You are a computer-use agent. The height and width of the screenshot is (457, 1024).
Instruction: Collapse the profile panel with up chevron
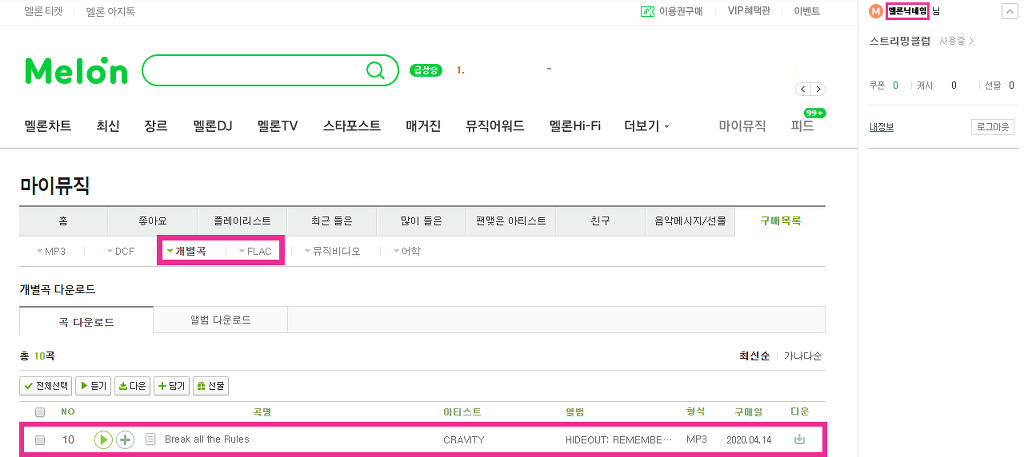1008,11
